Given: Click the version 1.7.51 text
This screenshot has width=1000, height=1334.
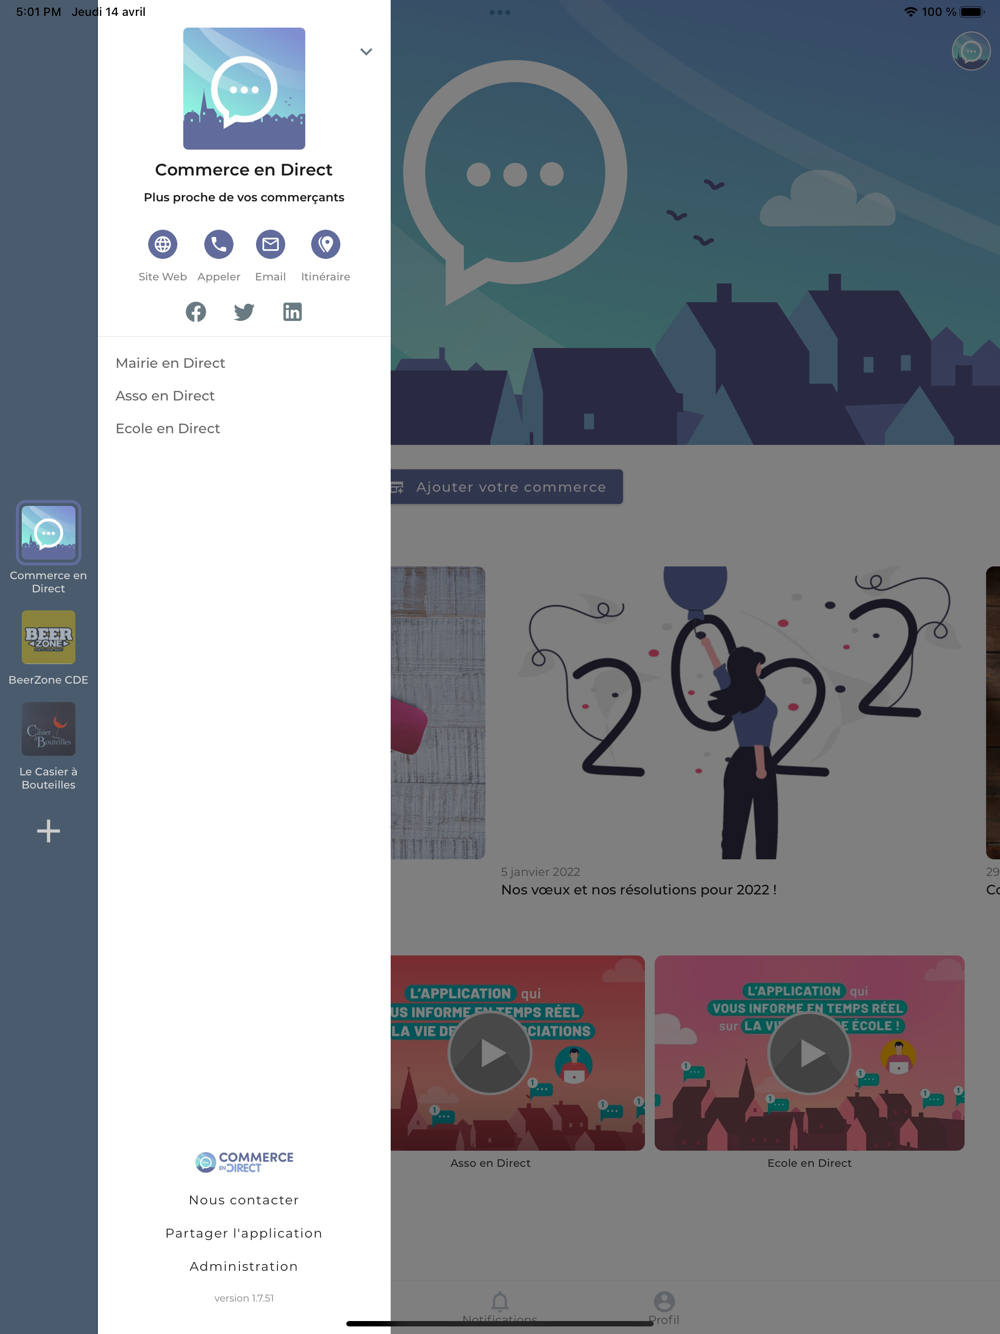Looking at the screenshot, I should [244, 1298].
